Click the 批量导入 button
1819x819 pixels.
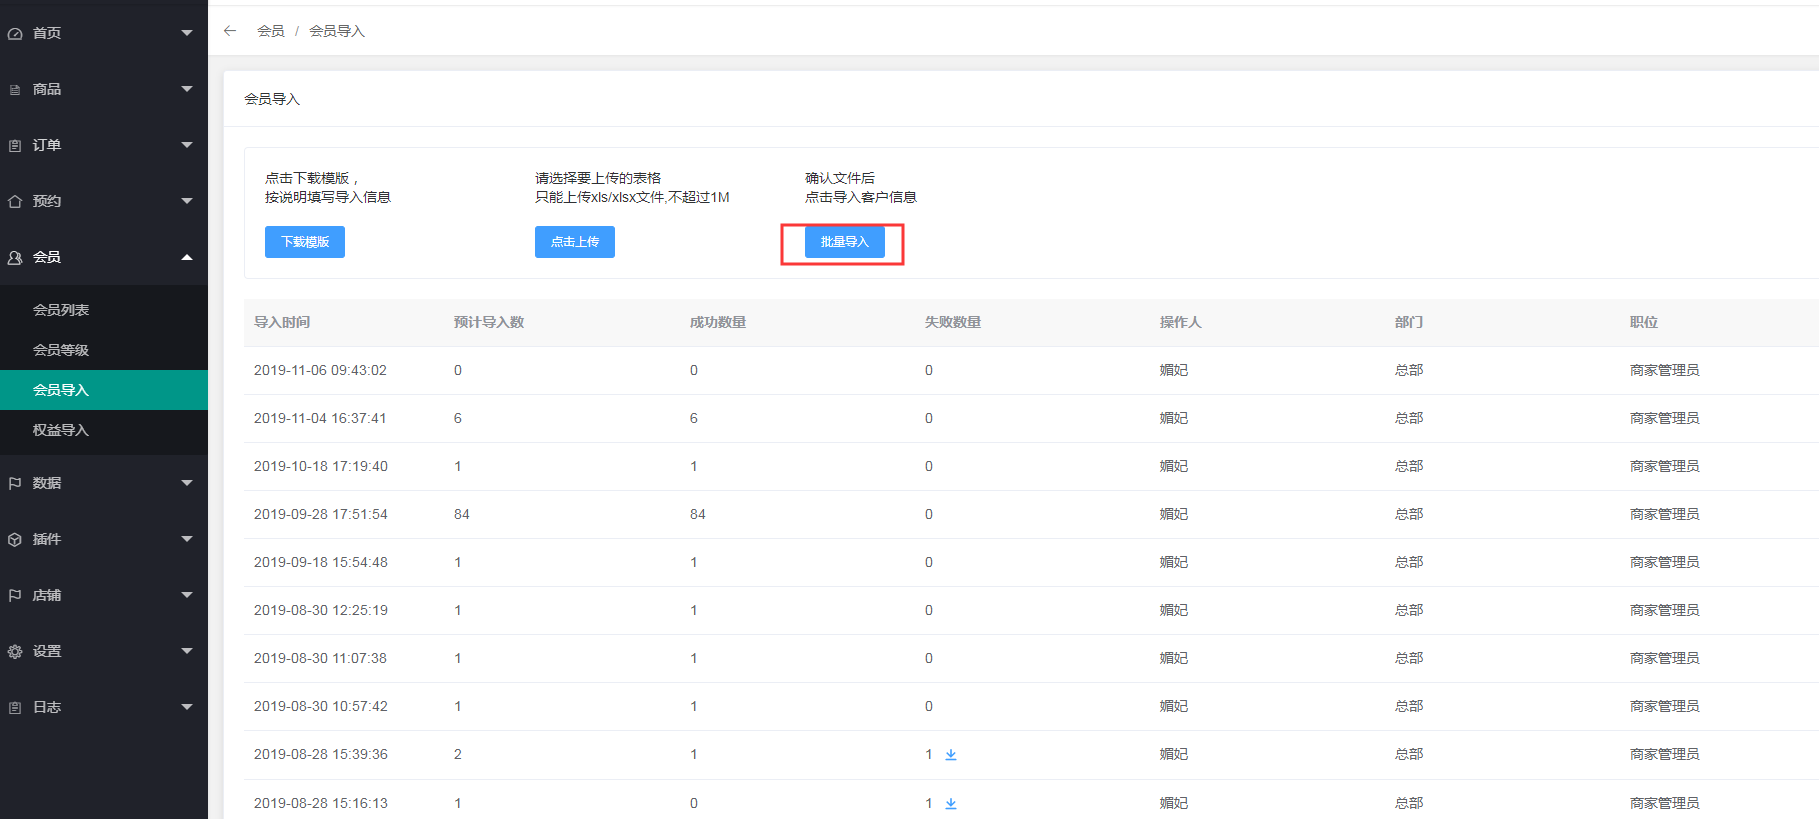click(x=845, y=242)
